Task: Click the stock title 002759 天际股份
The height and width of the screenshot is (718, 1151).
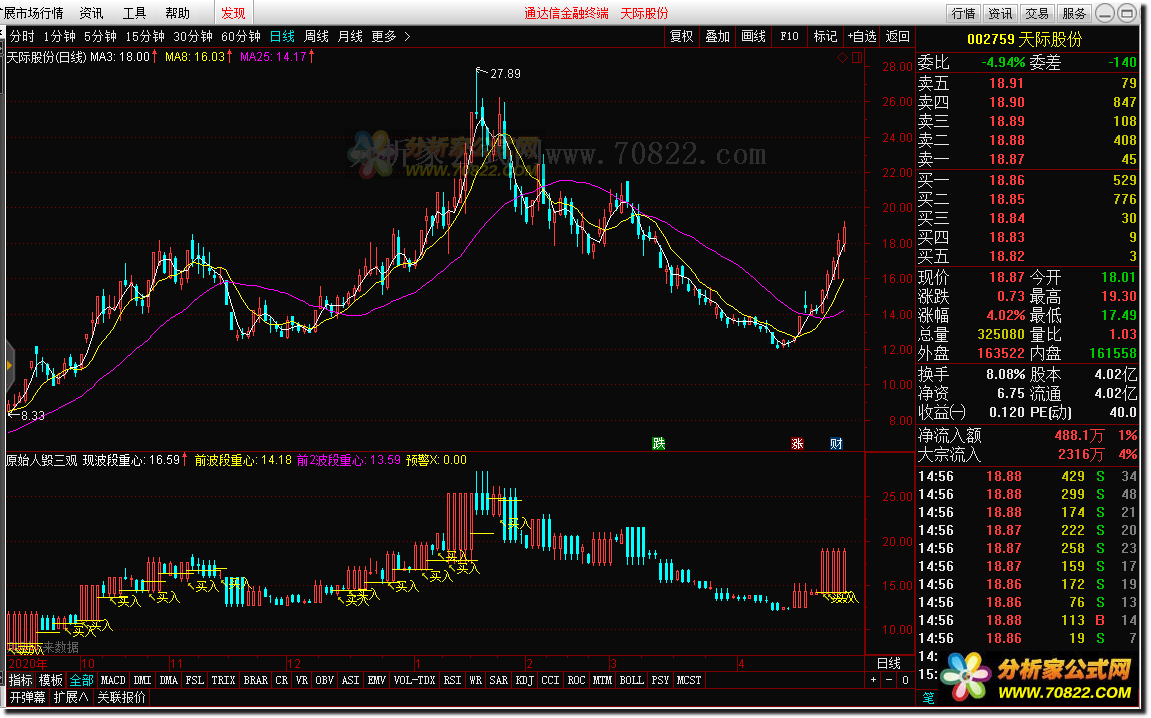Action: pyautogui.click(x=1024, y=40)
